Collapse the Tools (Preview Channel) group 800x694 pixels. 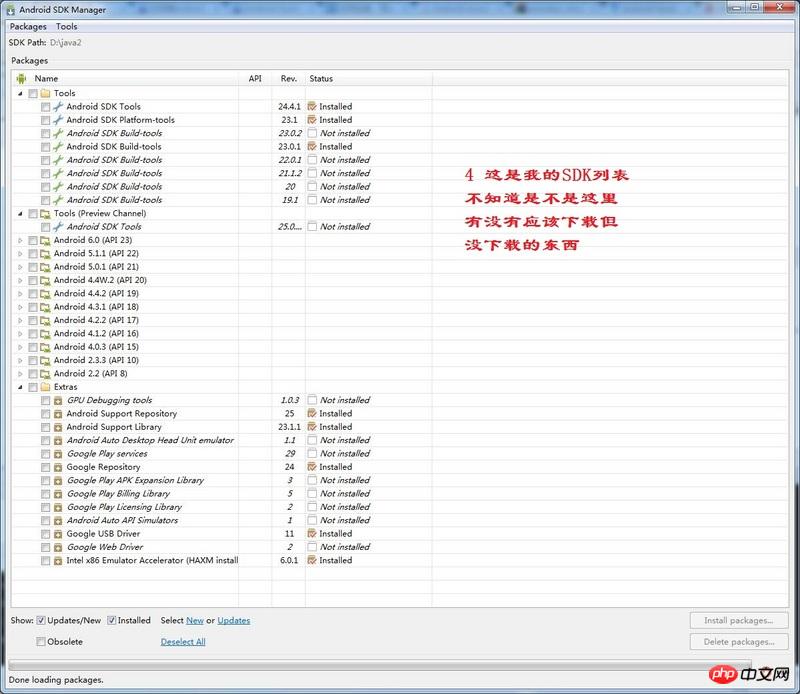pos(20,213)
